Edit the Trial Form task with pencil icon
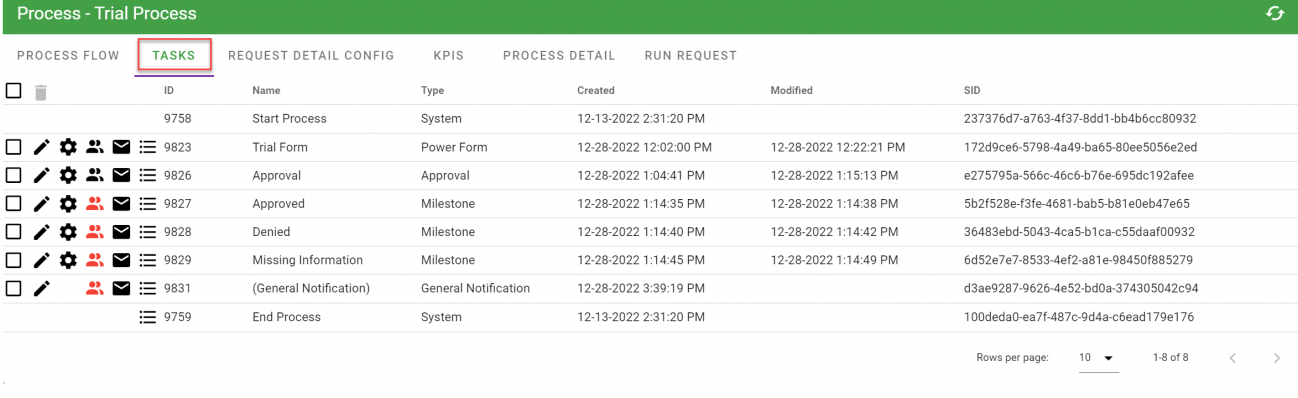The width and height of the screenshot is (1298, 398). [x=41, y=147]
